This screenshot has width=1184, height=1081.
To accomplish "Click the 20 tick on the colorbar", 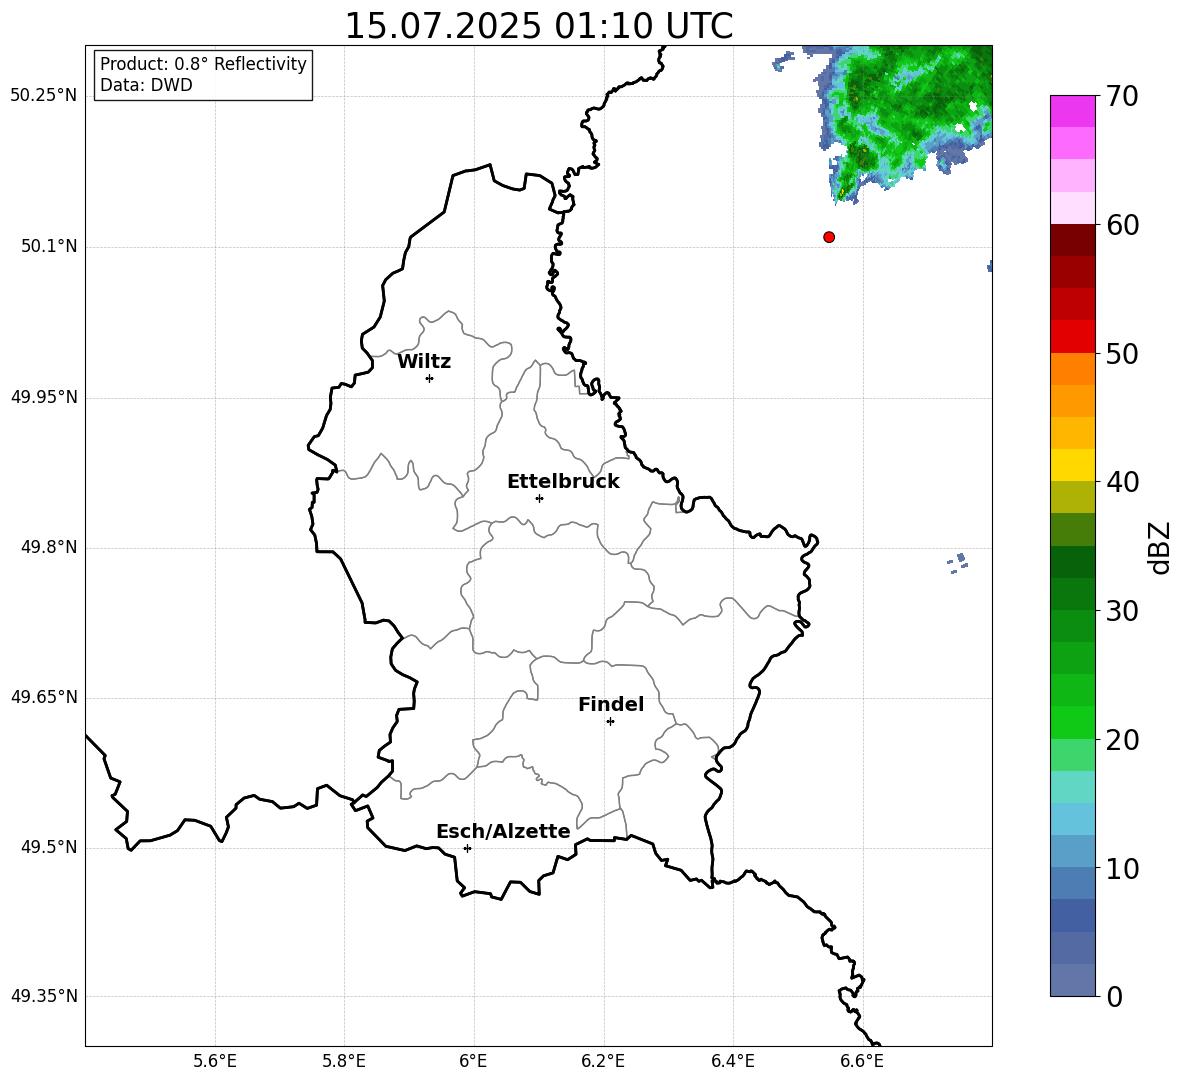I will pyautogui.click(x=1122, y=740).
